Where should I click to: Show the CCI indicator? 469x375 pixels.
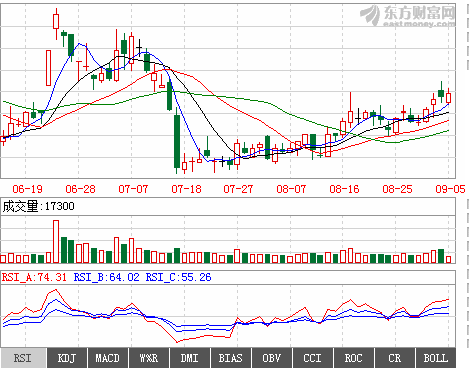coord(313,358)
